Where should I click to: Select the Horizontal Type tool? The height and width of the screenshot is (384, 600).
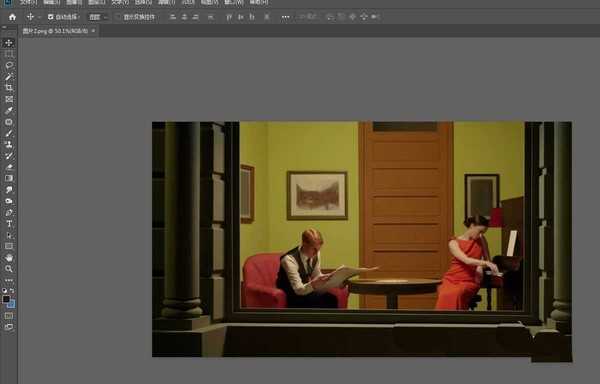(x=9, y=224)
